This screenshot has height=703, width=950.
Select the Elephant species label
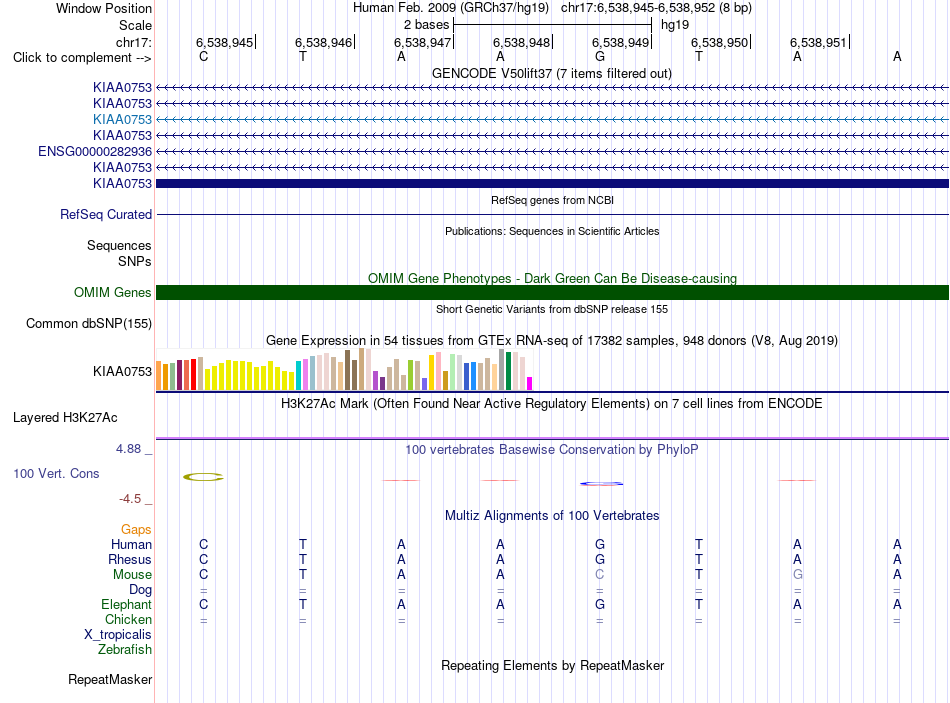click(x=126, y=604)
